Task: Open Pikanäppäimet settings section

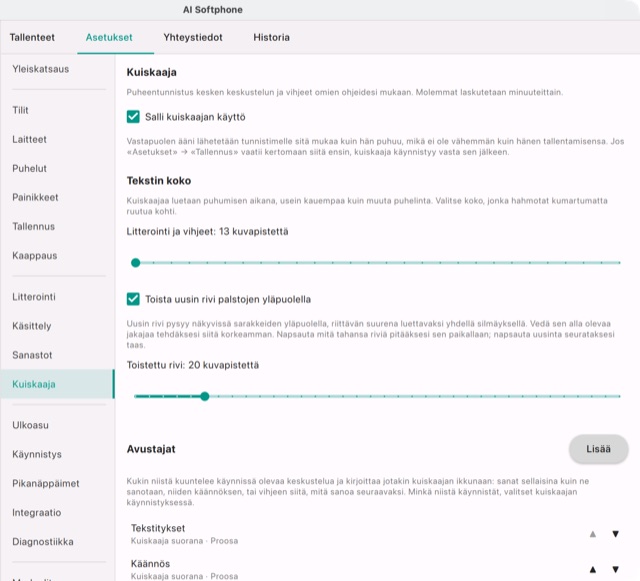Action: [57, 483]
